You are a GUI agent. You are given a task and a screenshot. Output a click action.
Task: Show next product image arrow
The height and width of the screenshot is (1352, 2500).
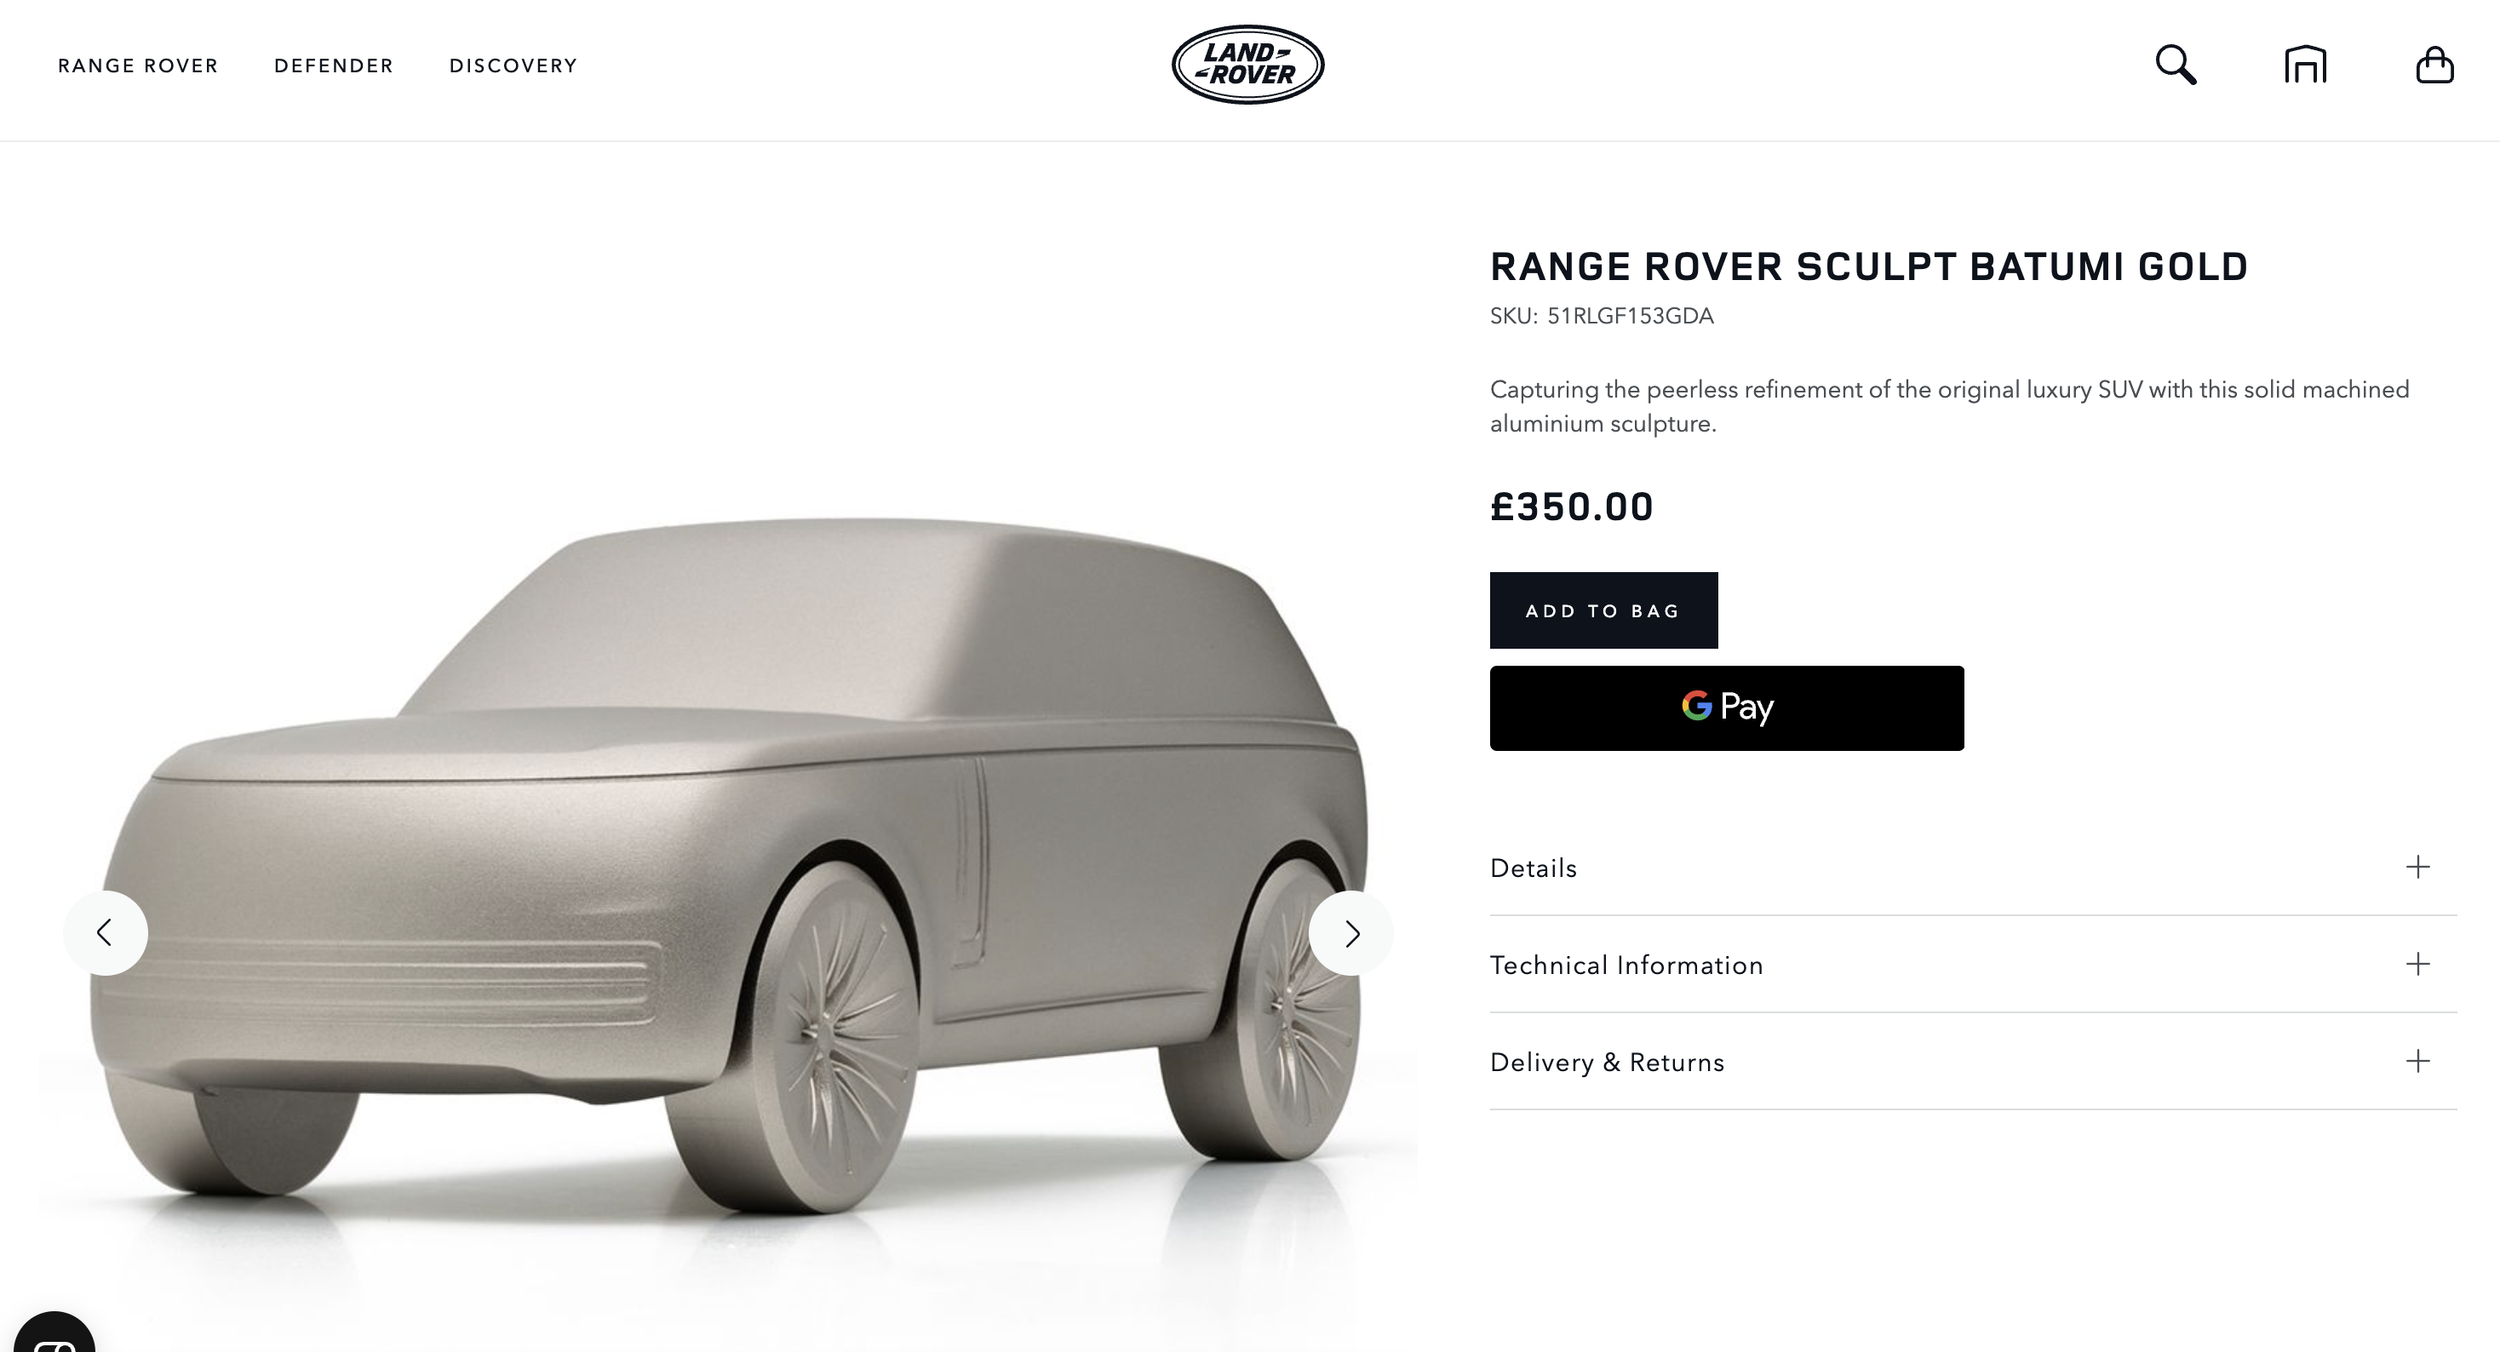click(1351, 933)
